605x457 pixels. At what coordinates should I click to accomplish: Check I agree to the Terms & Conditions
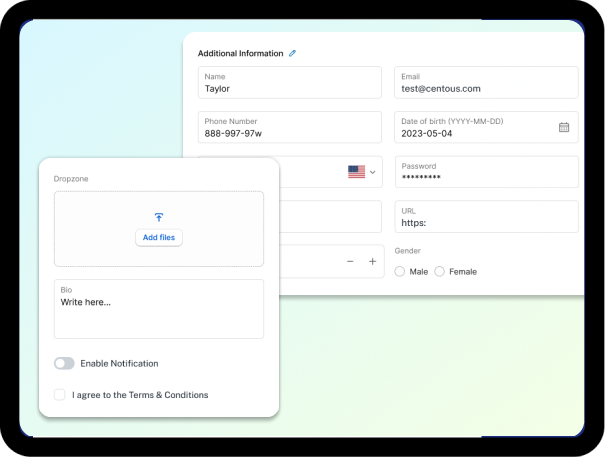click(59, 394)
